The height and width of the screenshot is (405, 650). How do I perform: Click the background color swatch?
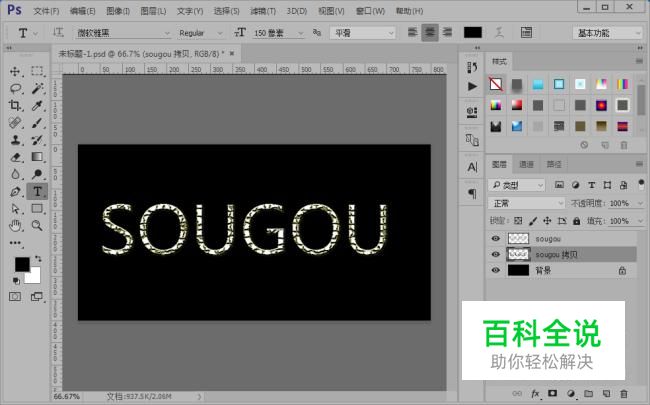tap(34, 277)
